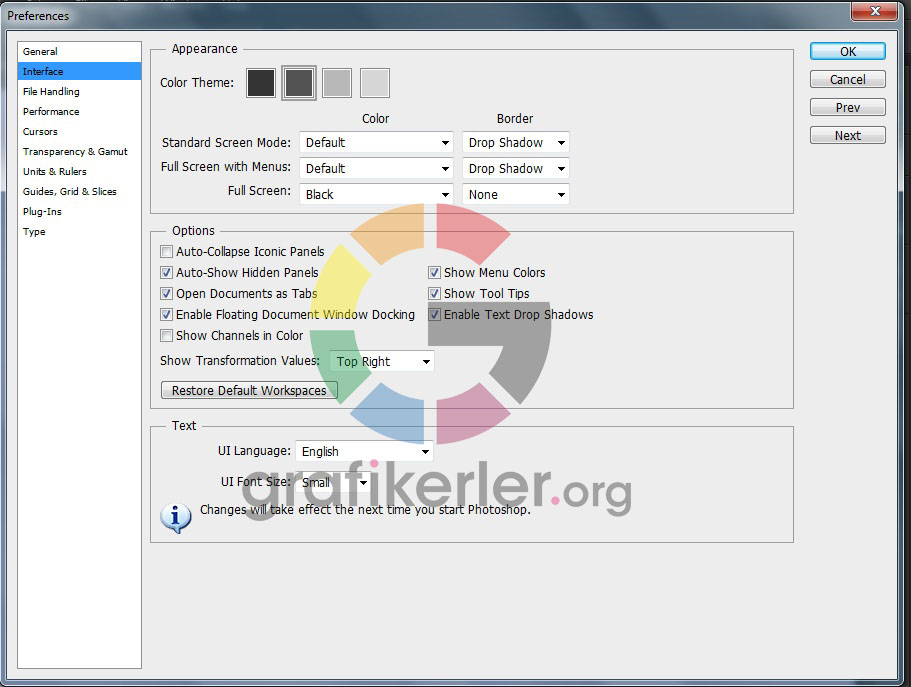
Task: Enable Auto-Collapse Iconic Panels checkbox
Action: pyautogui.click(x=167, y=252)
